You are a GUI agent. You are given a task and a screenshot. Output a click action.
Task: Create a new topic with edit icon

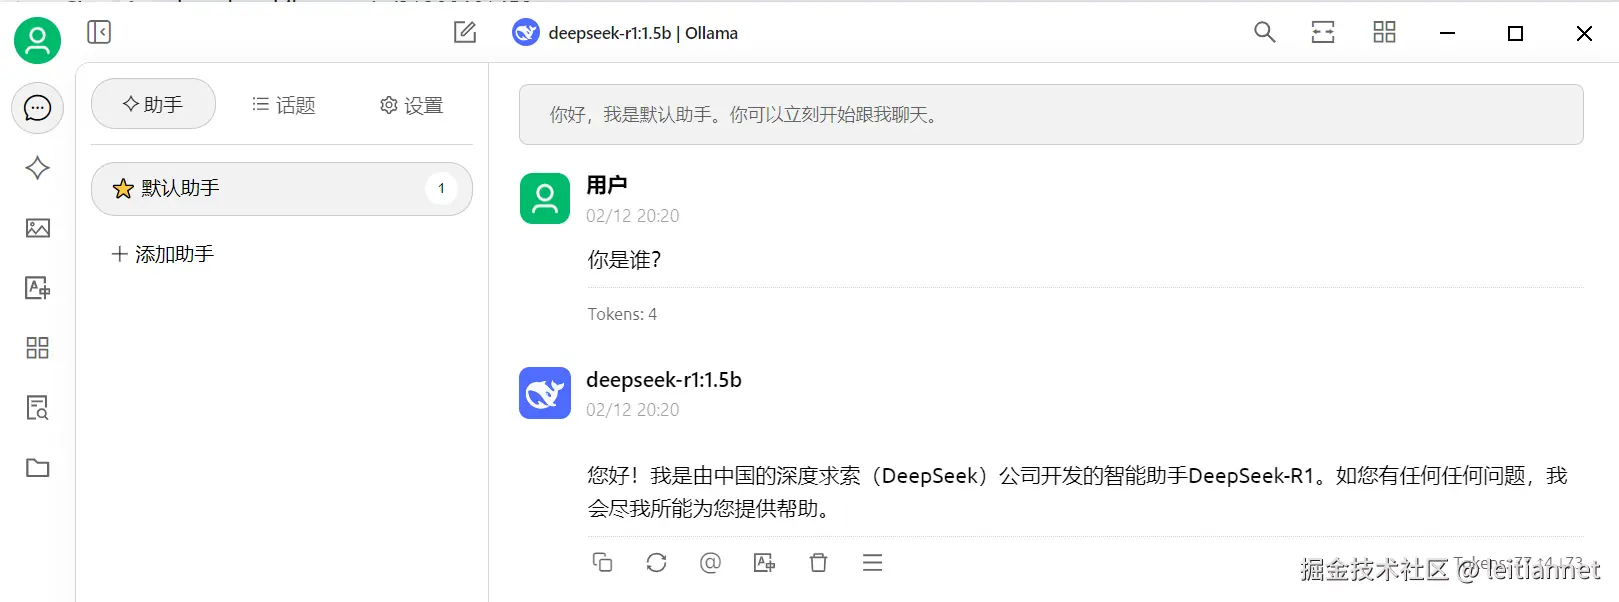[x=465, y=32]
